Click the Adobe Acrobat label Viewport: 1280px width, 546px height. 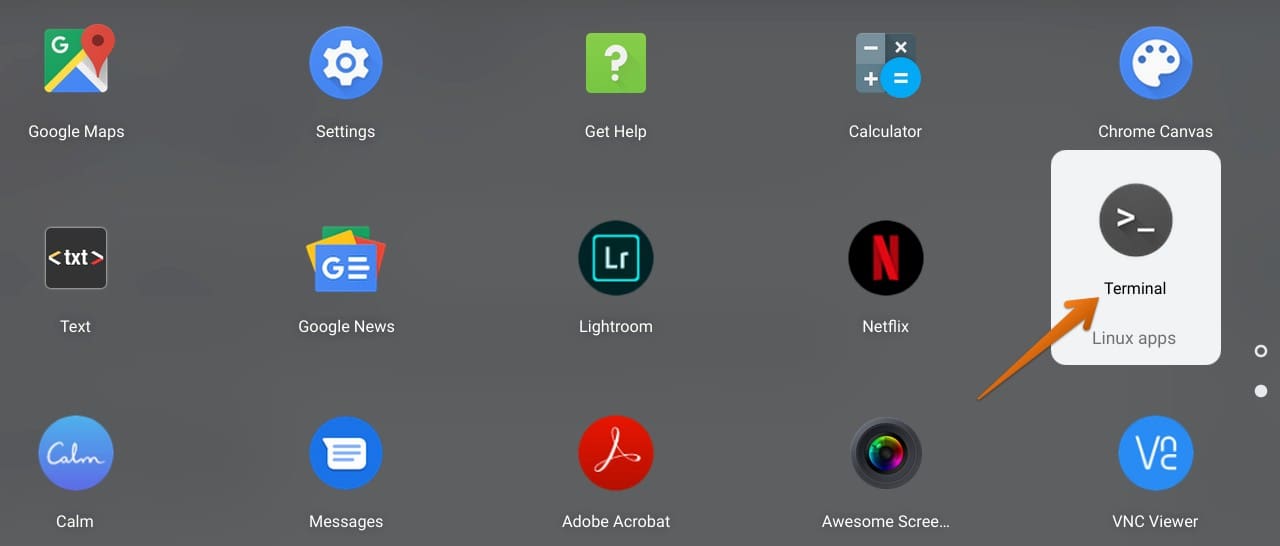tap(616, 521)
